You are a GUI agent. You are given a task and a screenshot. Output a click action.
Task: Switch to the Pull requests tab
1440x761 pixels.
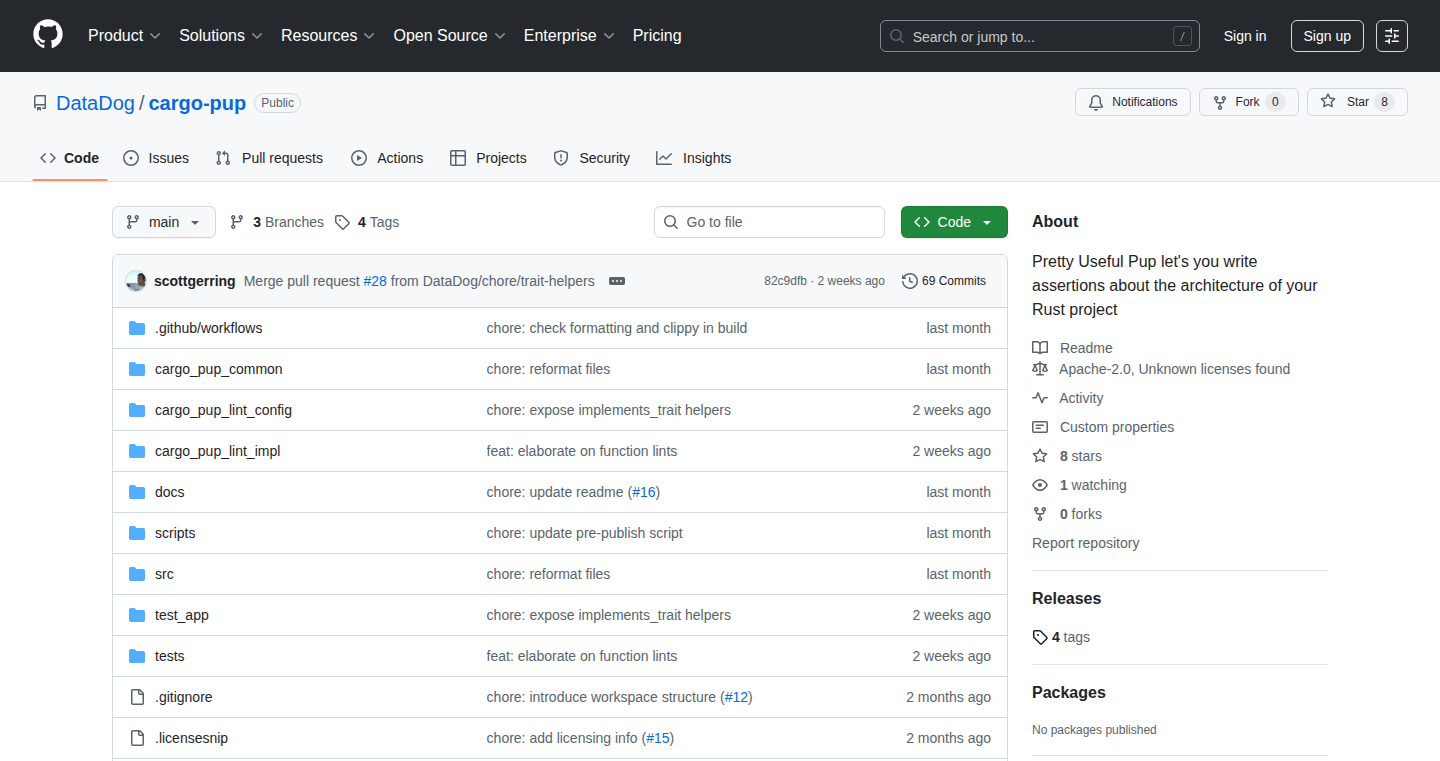[x=269, y=158]
